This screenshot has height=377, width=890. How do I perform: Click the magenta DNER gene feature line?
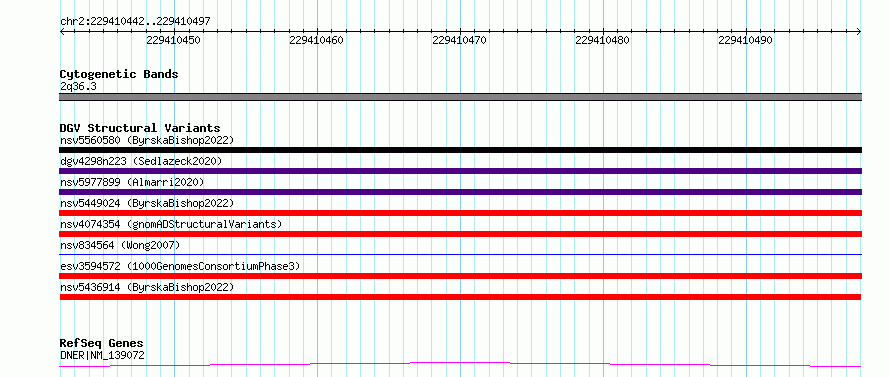(460, 364)
